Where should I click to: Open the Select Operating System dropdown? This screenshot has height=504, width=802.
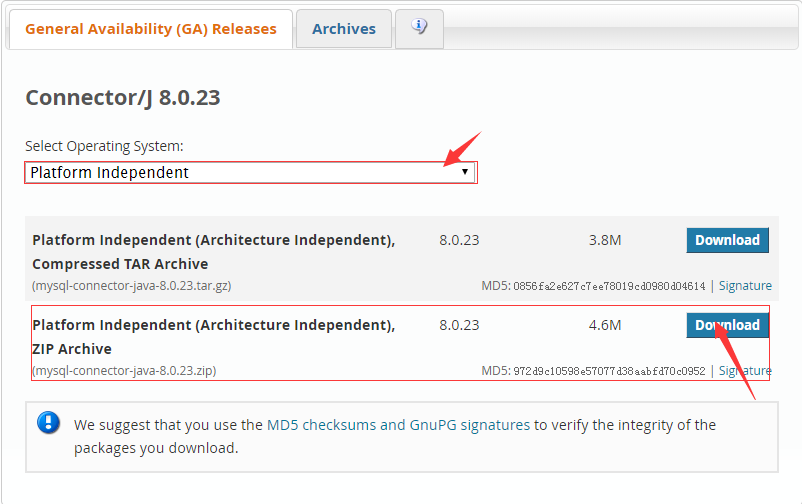pyautogui.click(x=251, y=172)
